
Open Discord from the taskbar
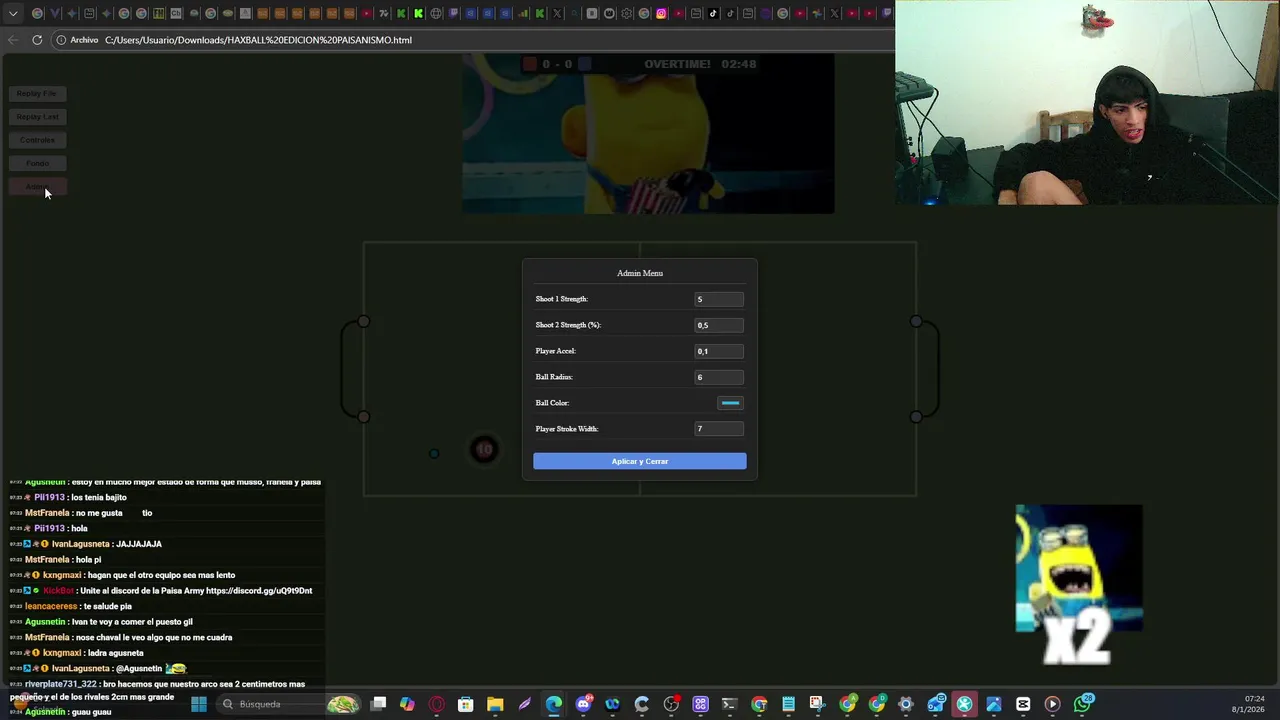click(584, 704)
